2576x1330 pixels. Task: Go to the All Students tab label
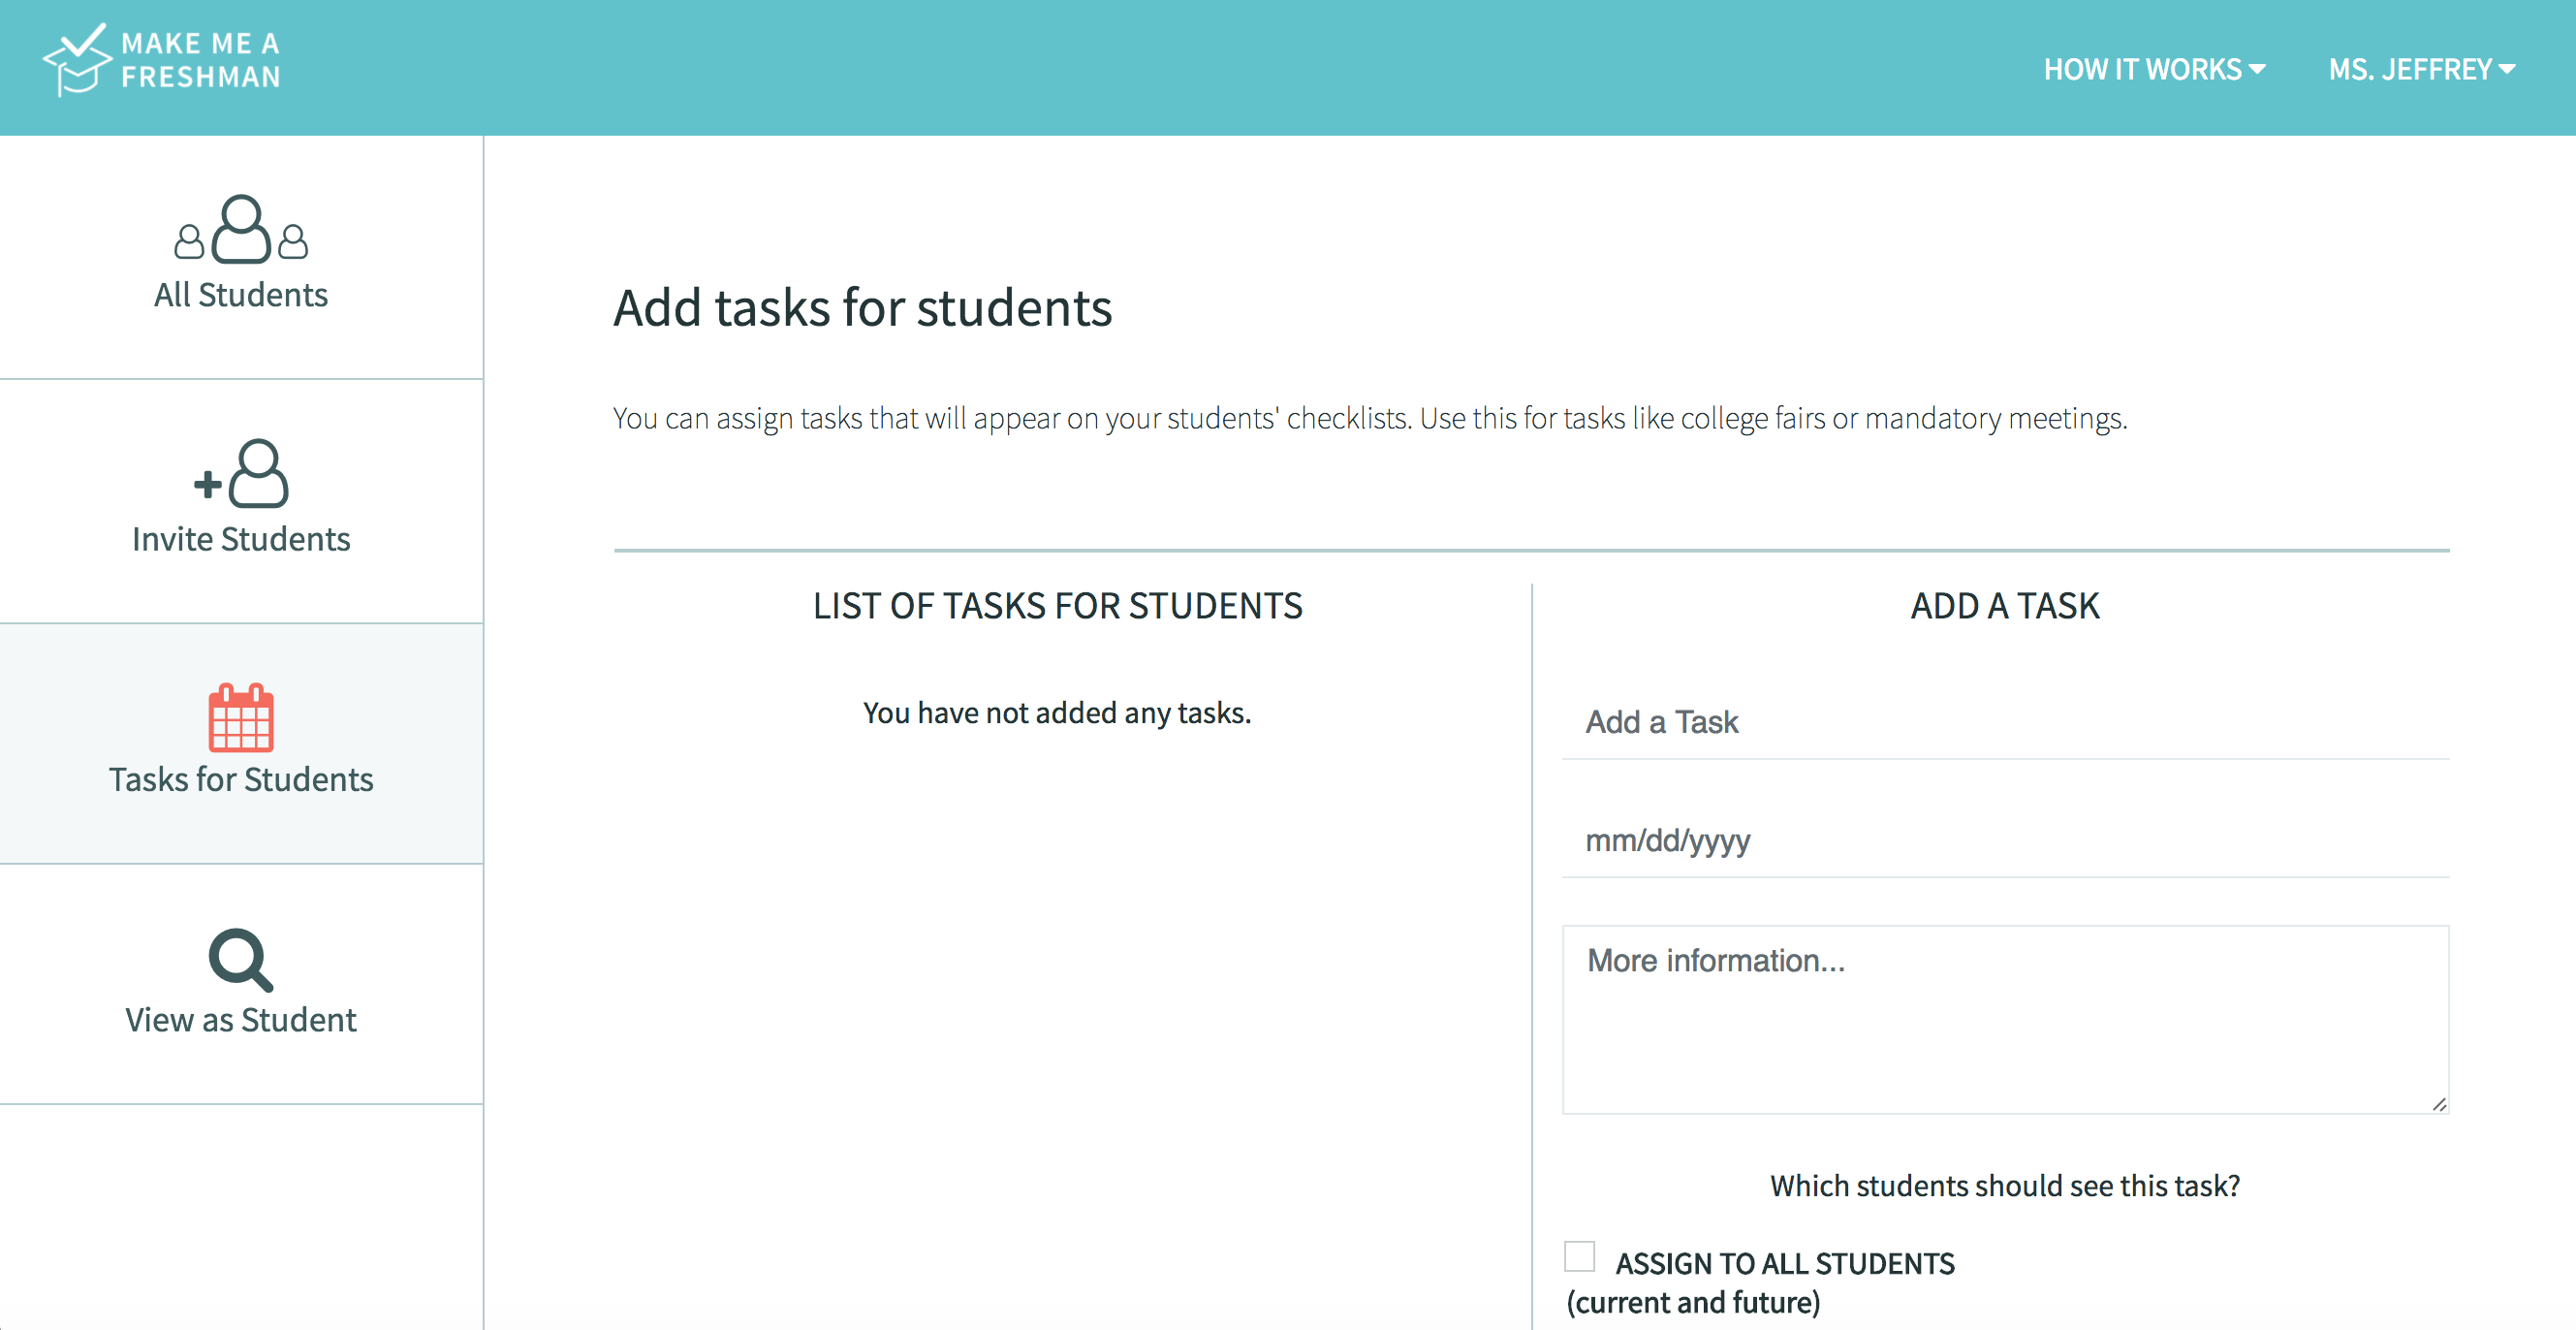(241, 295)
